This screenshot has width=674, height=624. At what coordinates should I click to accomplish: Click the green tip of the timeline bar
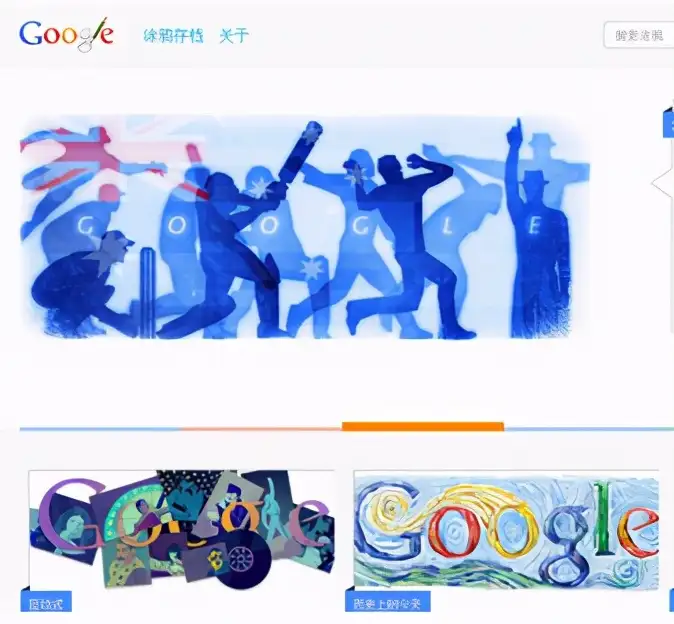pos(668,428)
